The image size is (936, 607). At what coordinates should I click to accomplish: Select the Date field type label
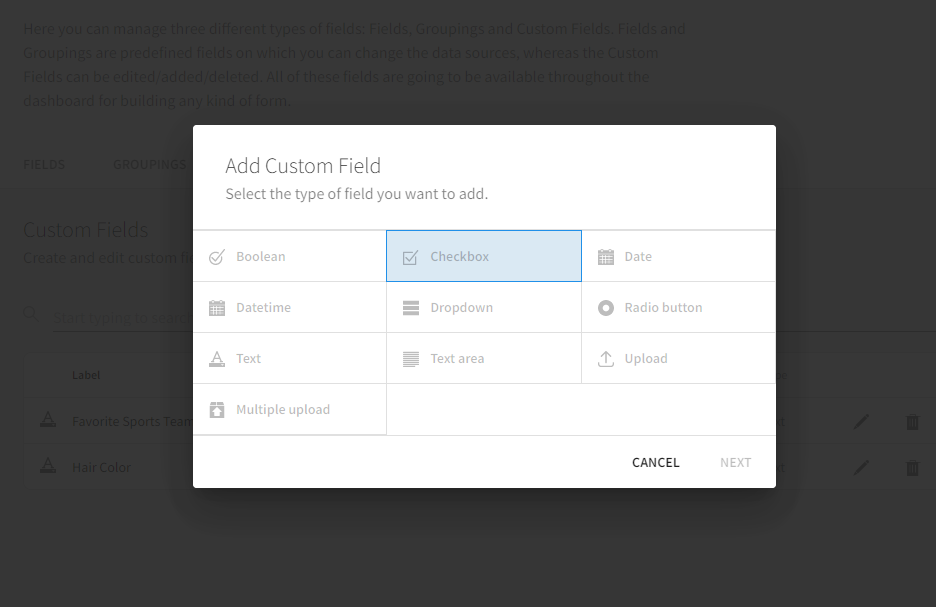pos(638,257)
